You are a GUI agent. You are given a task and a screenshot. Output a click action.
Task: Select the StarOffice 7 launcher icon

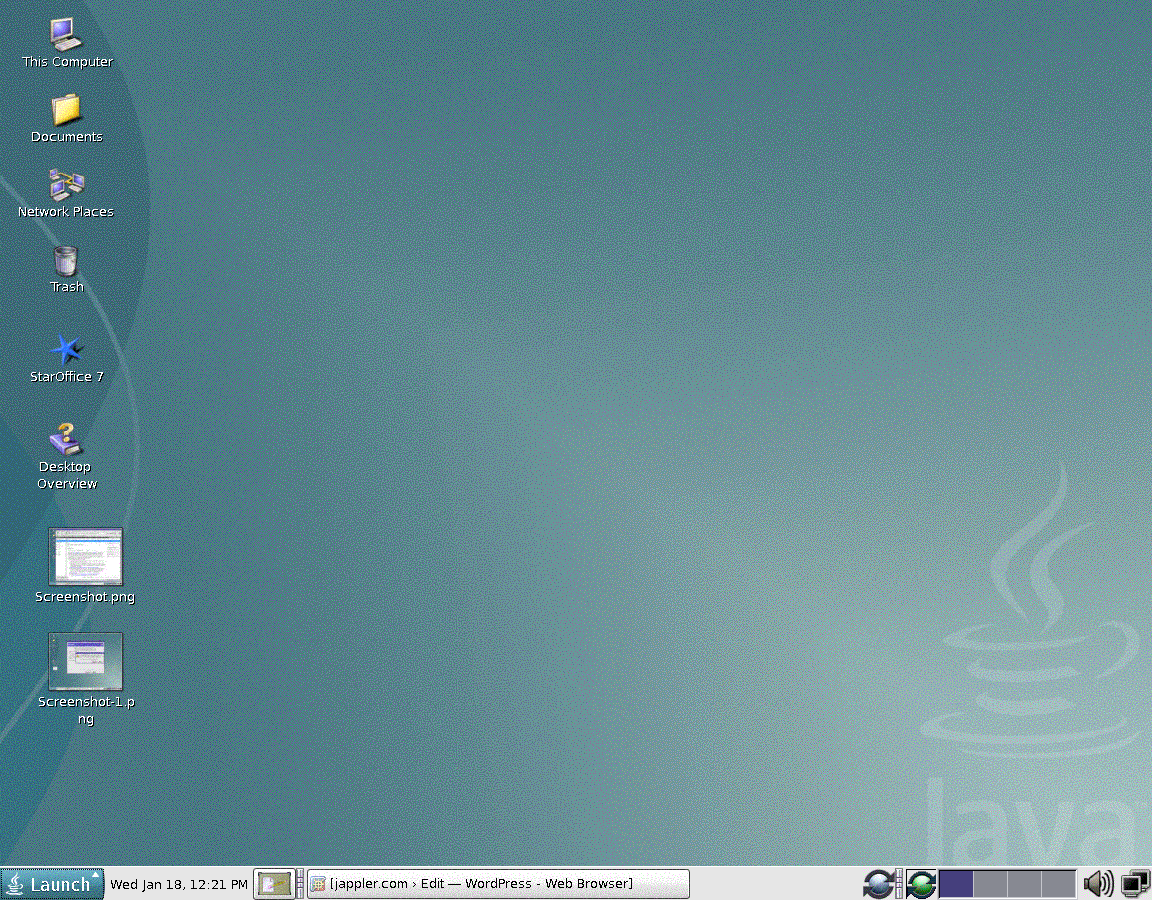67,349
